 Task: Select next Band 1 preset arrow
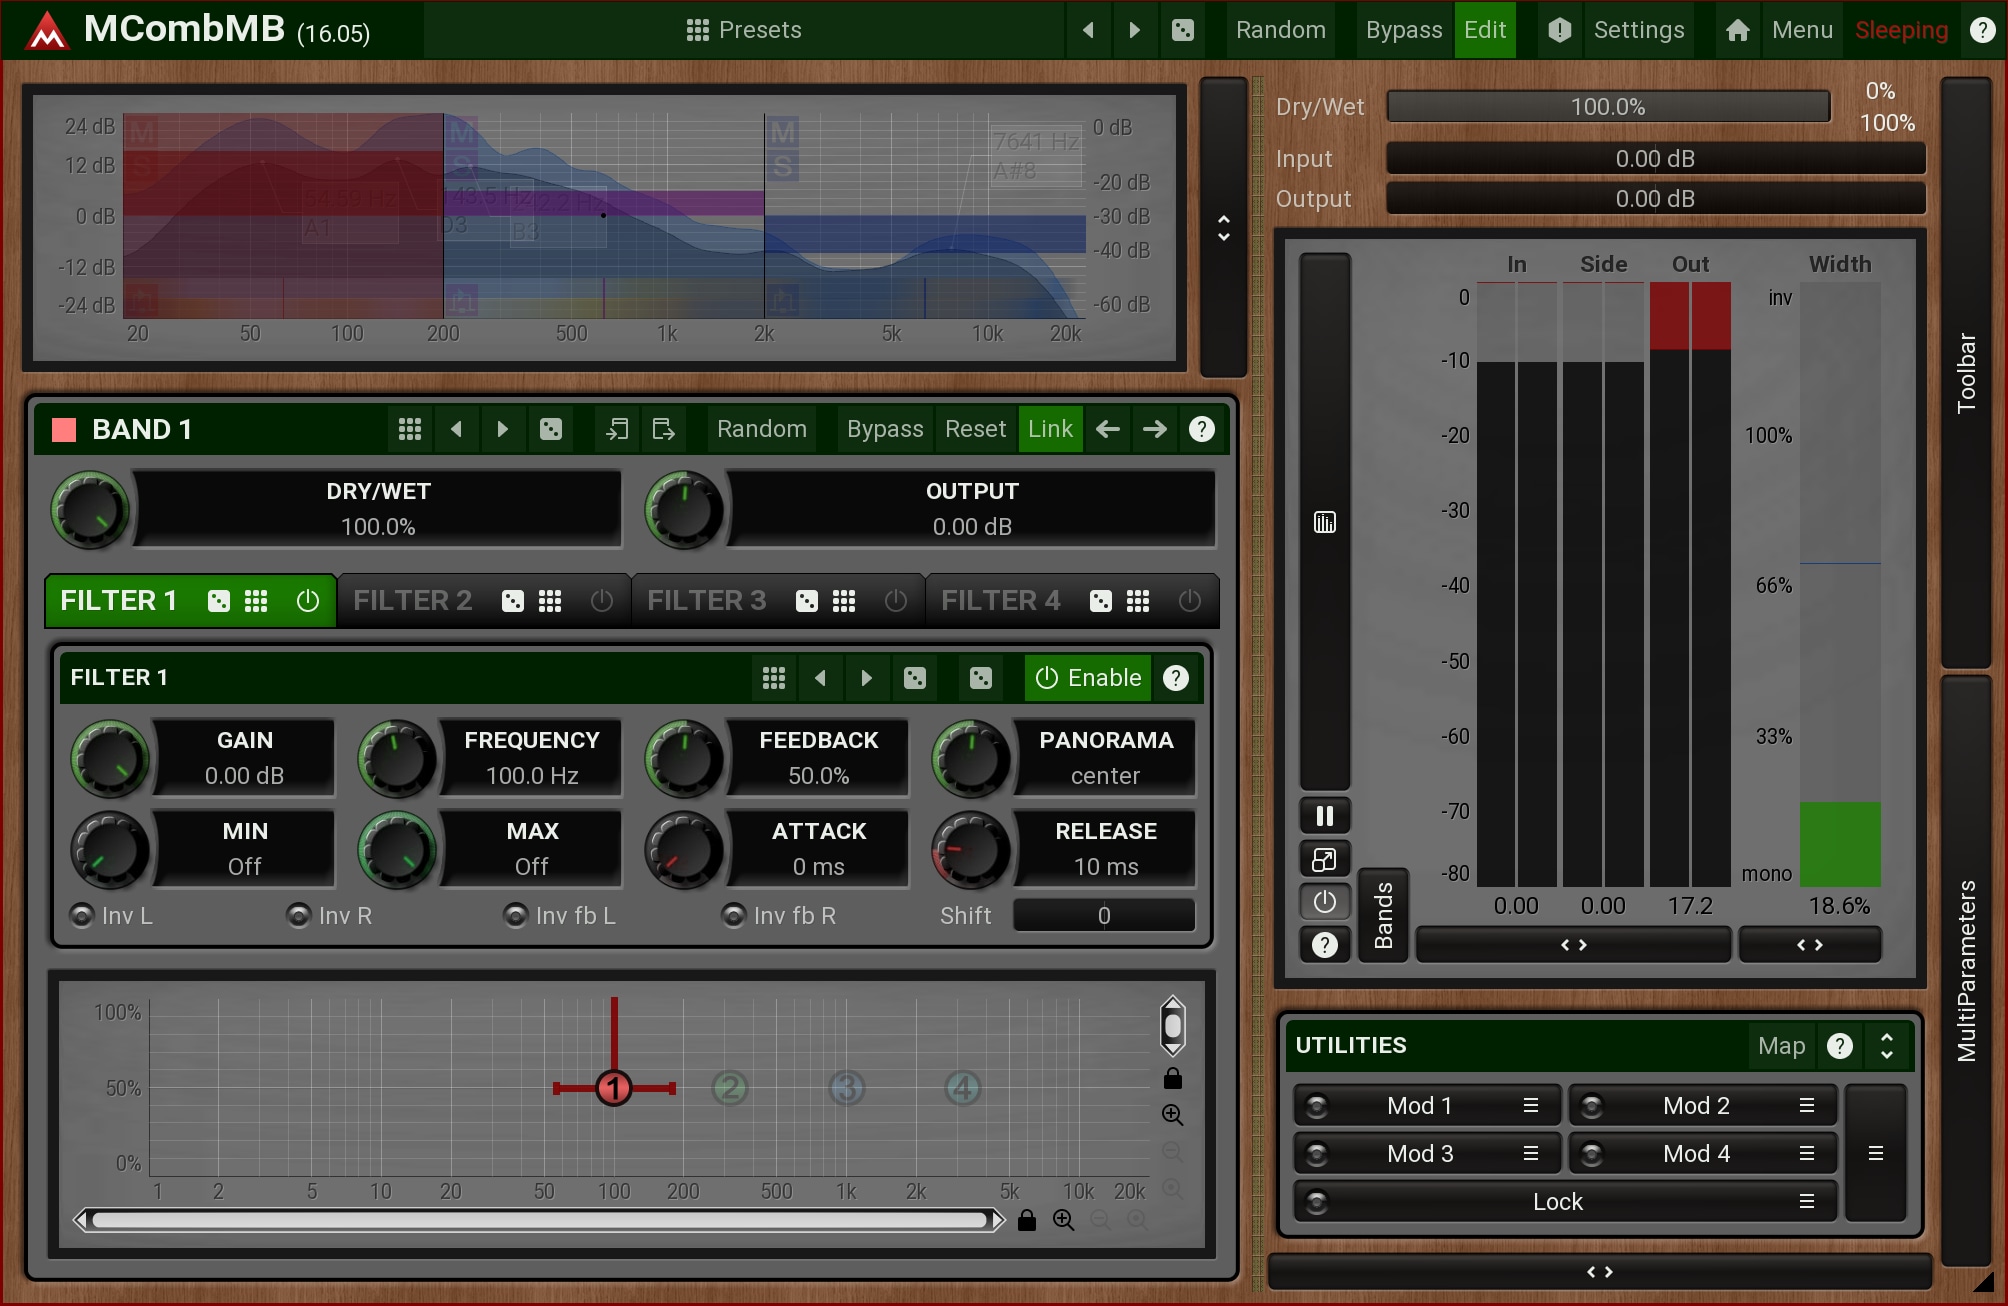503,429
